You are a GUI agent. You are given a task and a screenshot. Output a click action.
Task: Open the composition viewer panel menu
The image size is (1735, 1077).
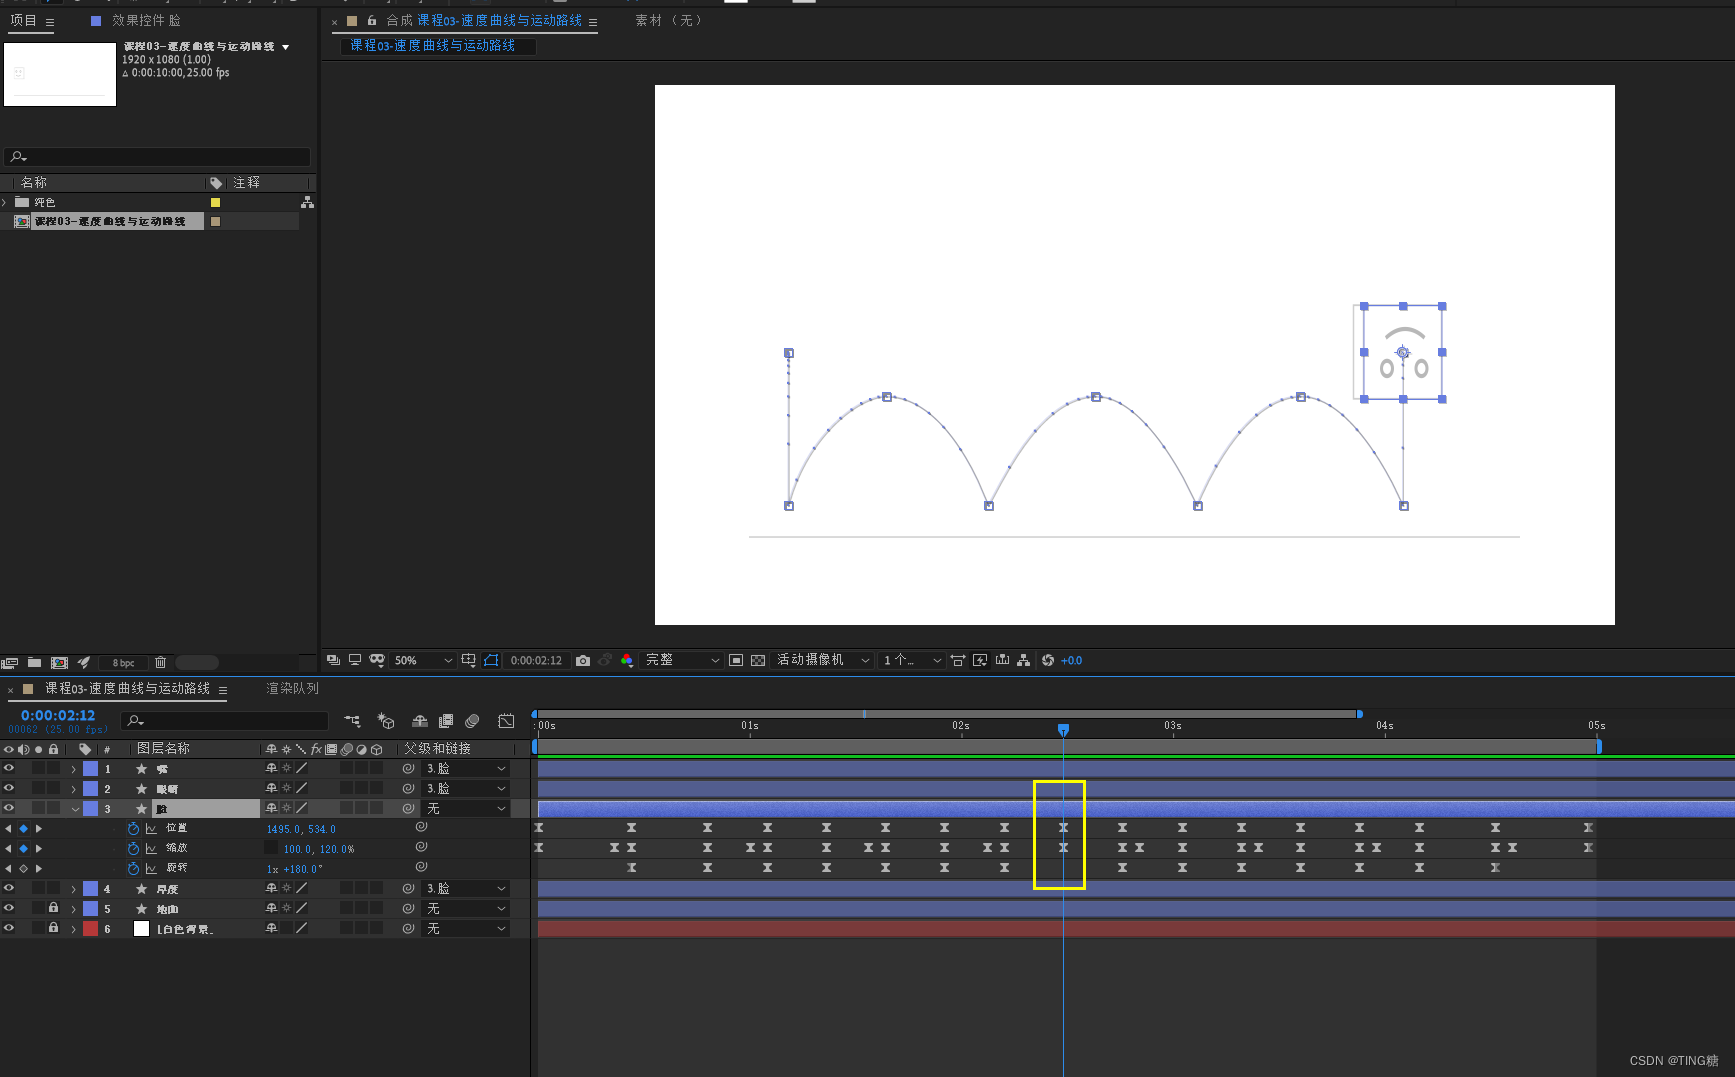(x=593, y=21)
